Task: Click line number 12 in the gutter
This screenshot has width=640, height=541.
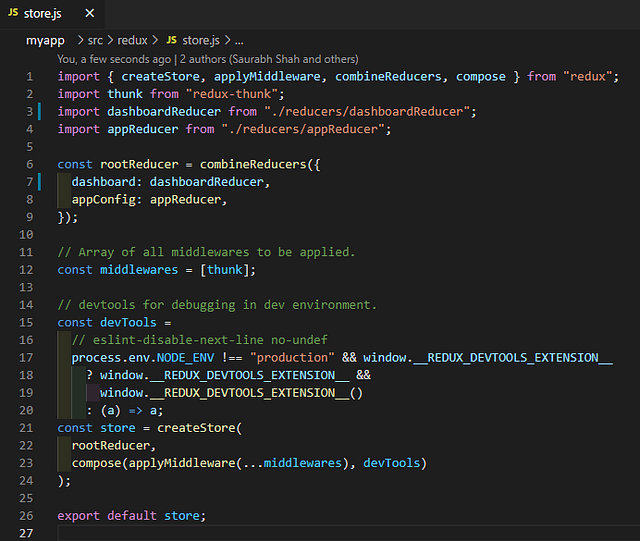Action: (29, 269)
